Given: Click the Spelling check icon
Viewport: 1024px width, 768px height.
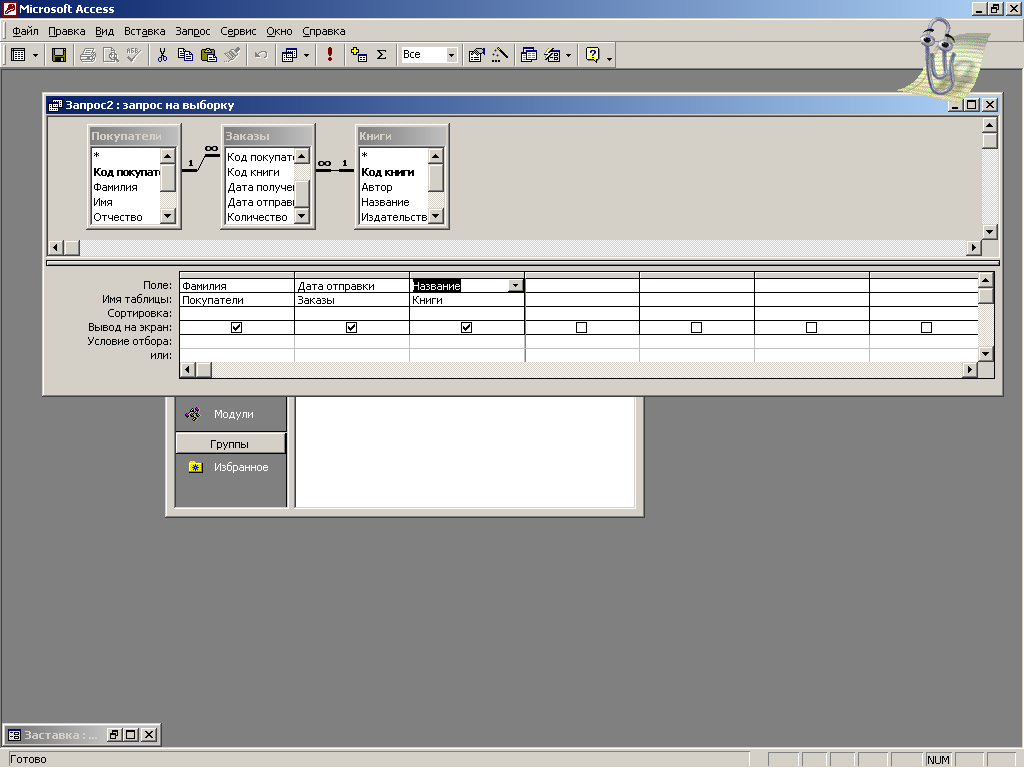Looking at the screenshot, I should point(133,56).
